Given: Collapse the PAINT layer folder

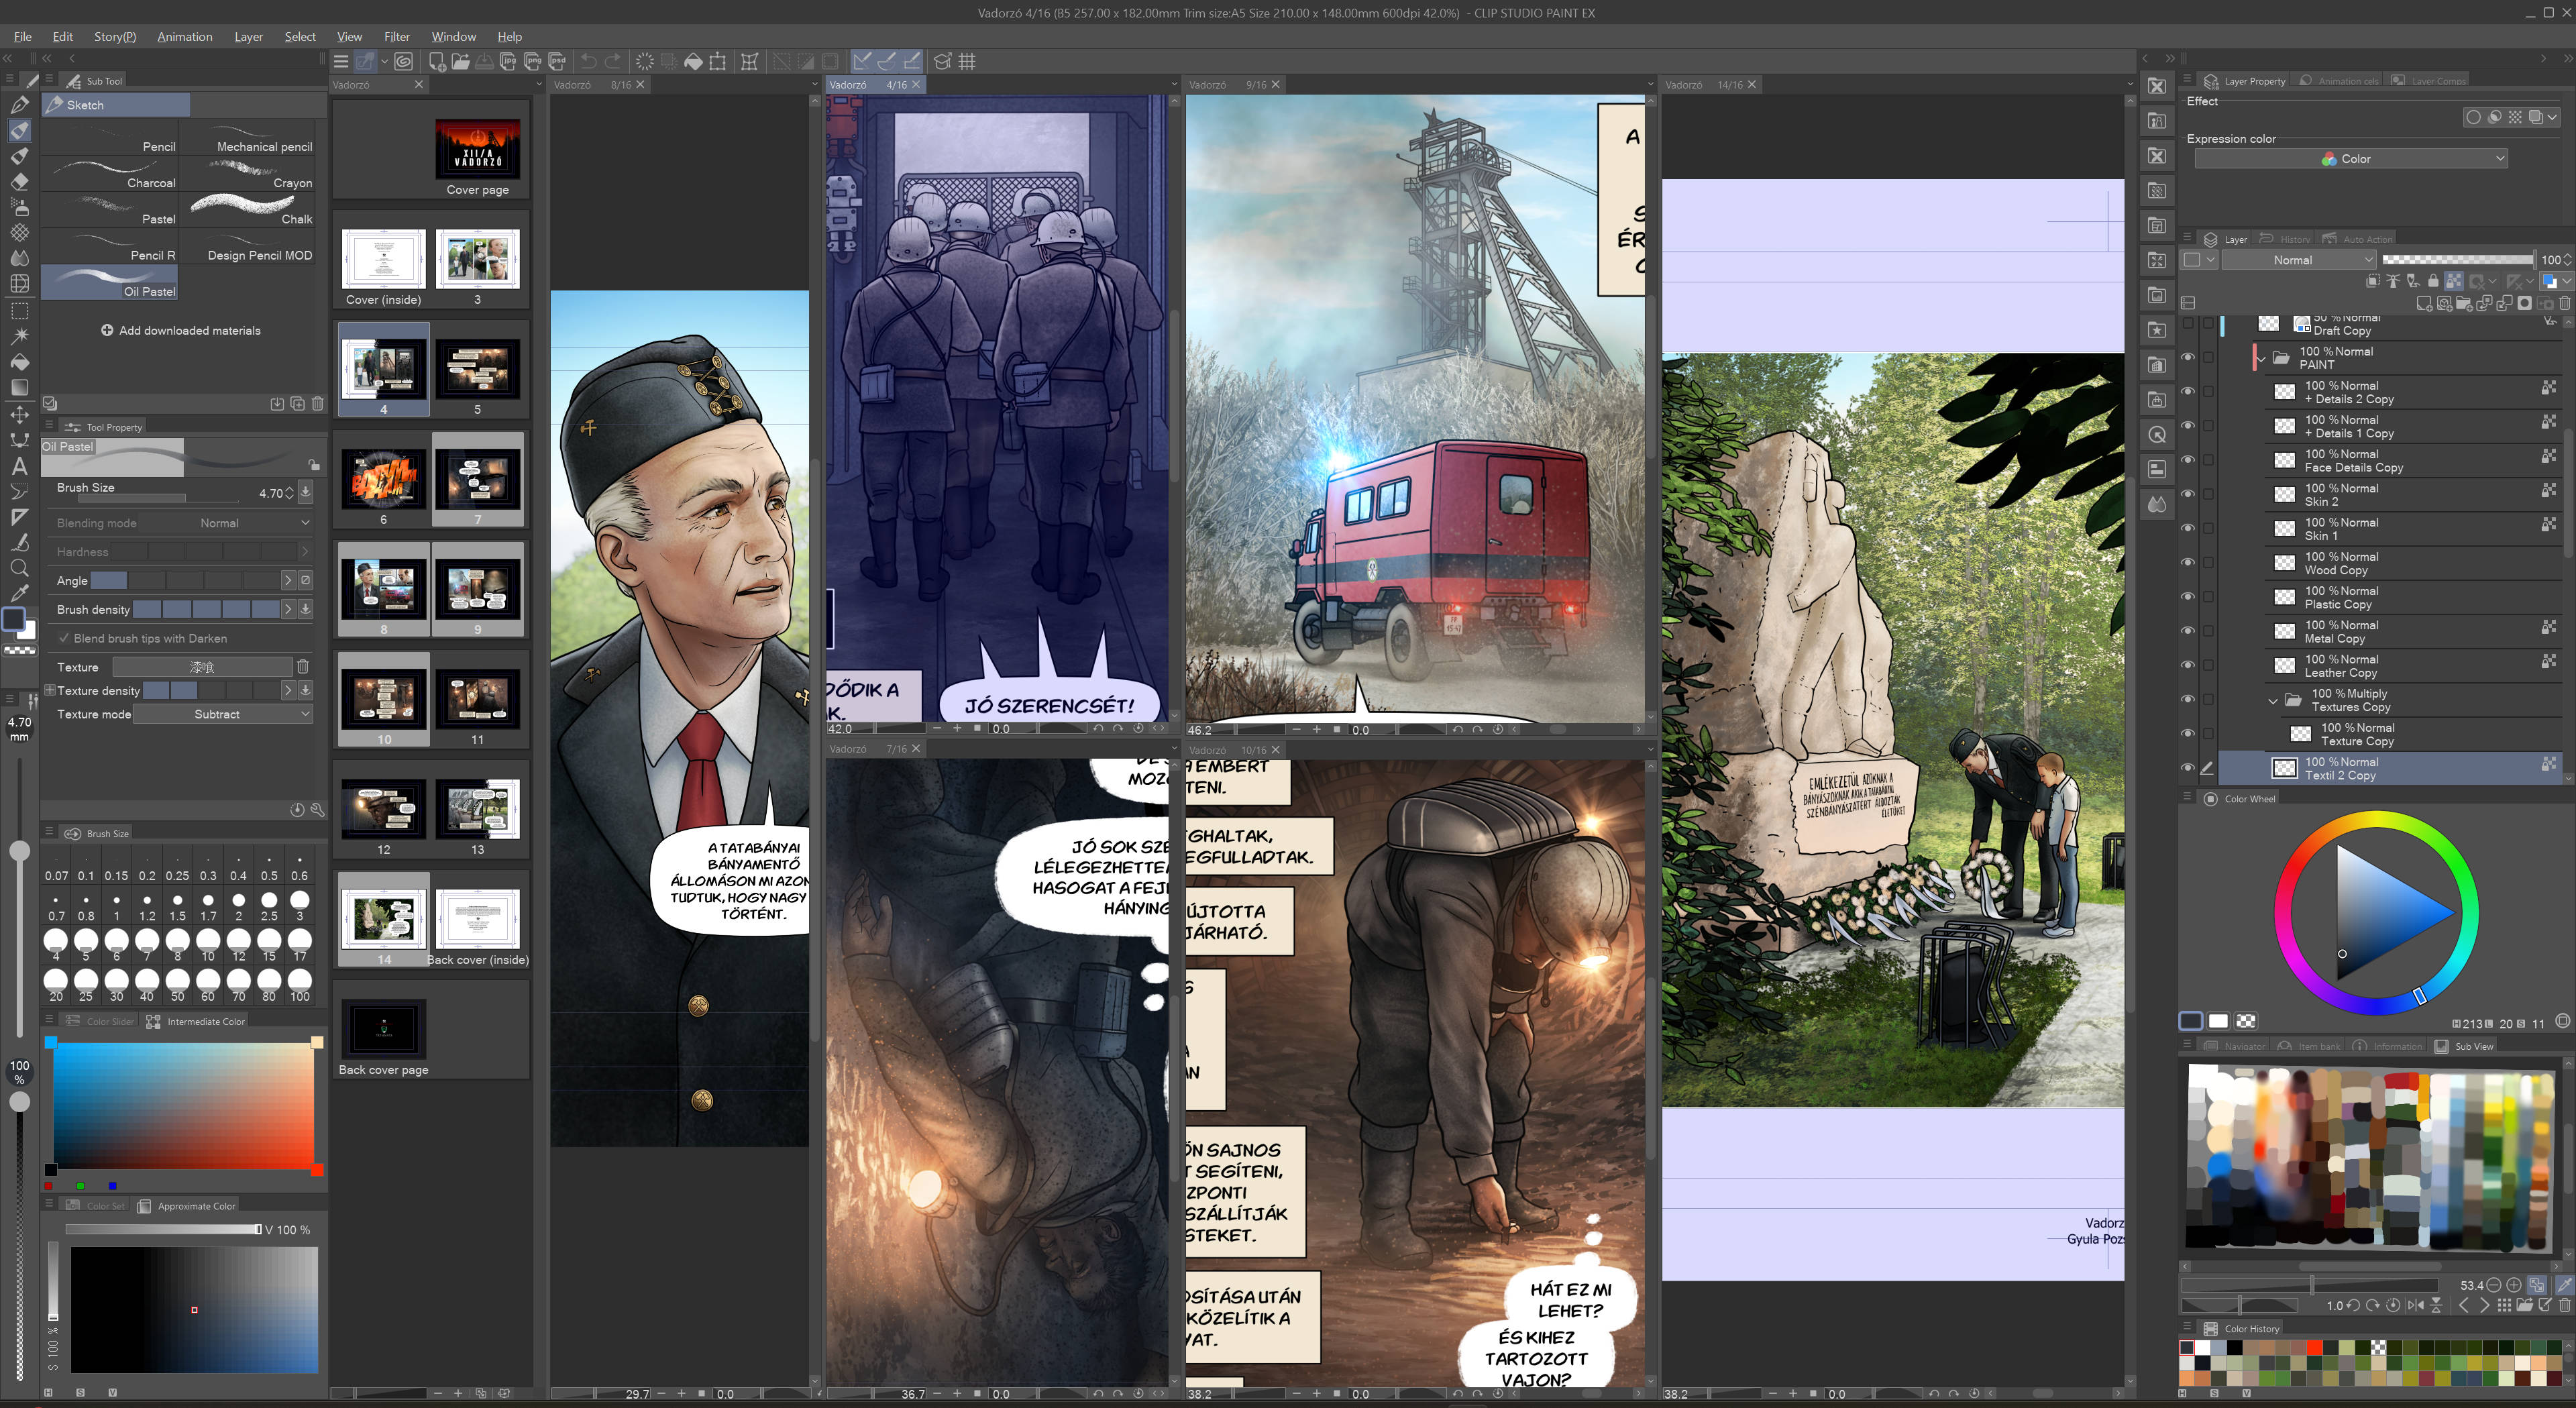Looking at the screenshot, I should coord(2261,358).
